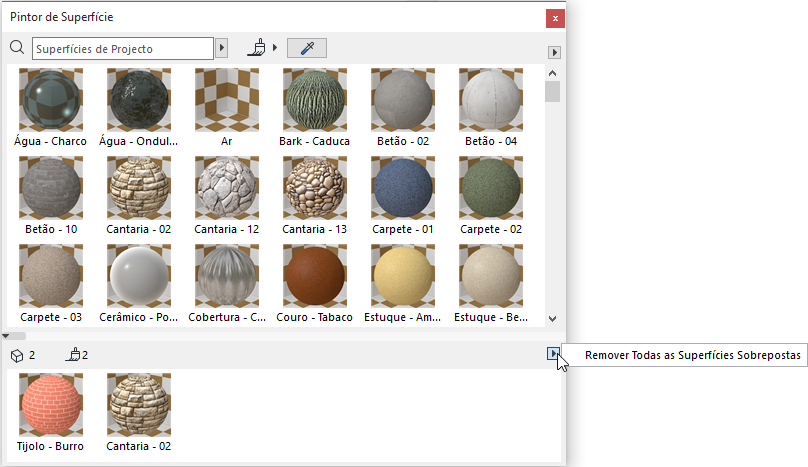The image size is (808, 467).
Task: Open the Superfícies de Projecto dropdown arrow
Action: pyautogui.click(x=222, y=48)
